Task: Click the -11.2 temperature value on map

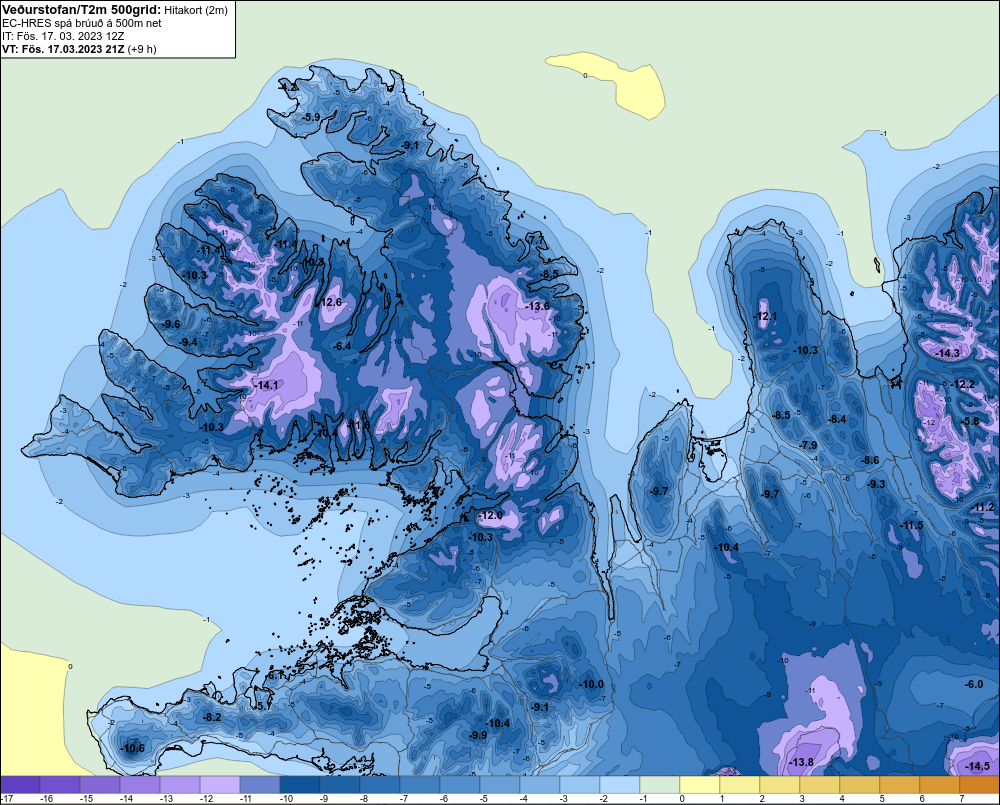Action: pyautogui.click(x=983, y=508)
